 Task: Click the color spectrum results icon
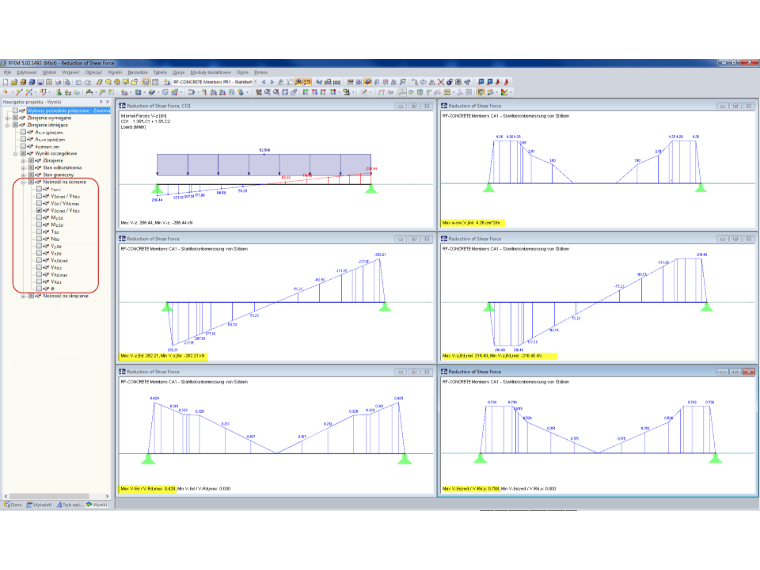pos(504,92)
